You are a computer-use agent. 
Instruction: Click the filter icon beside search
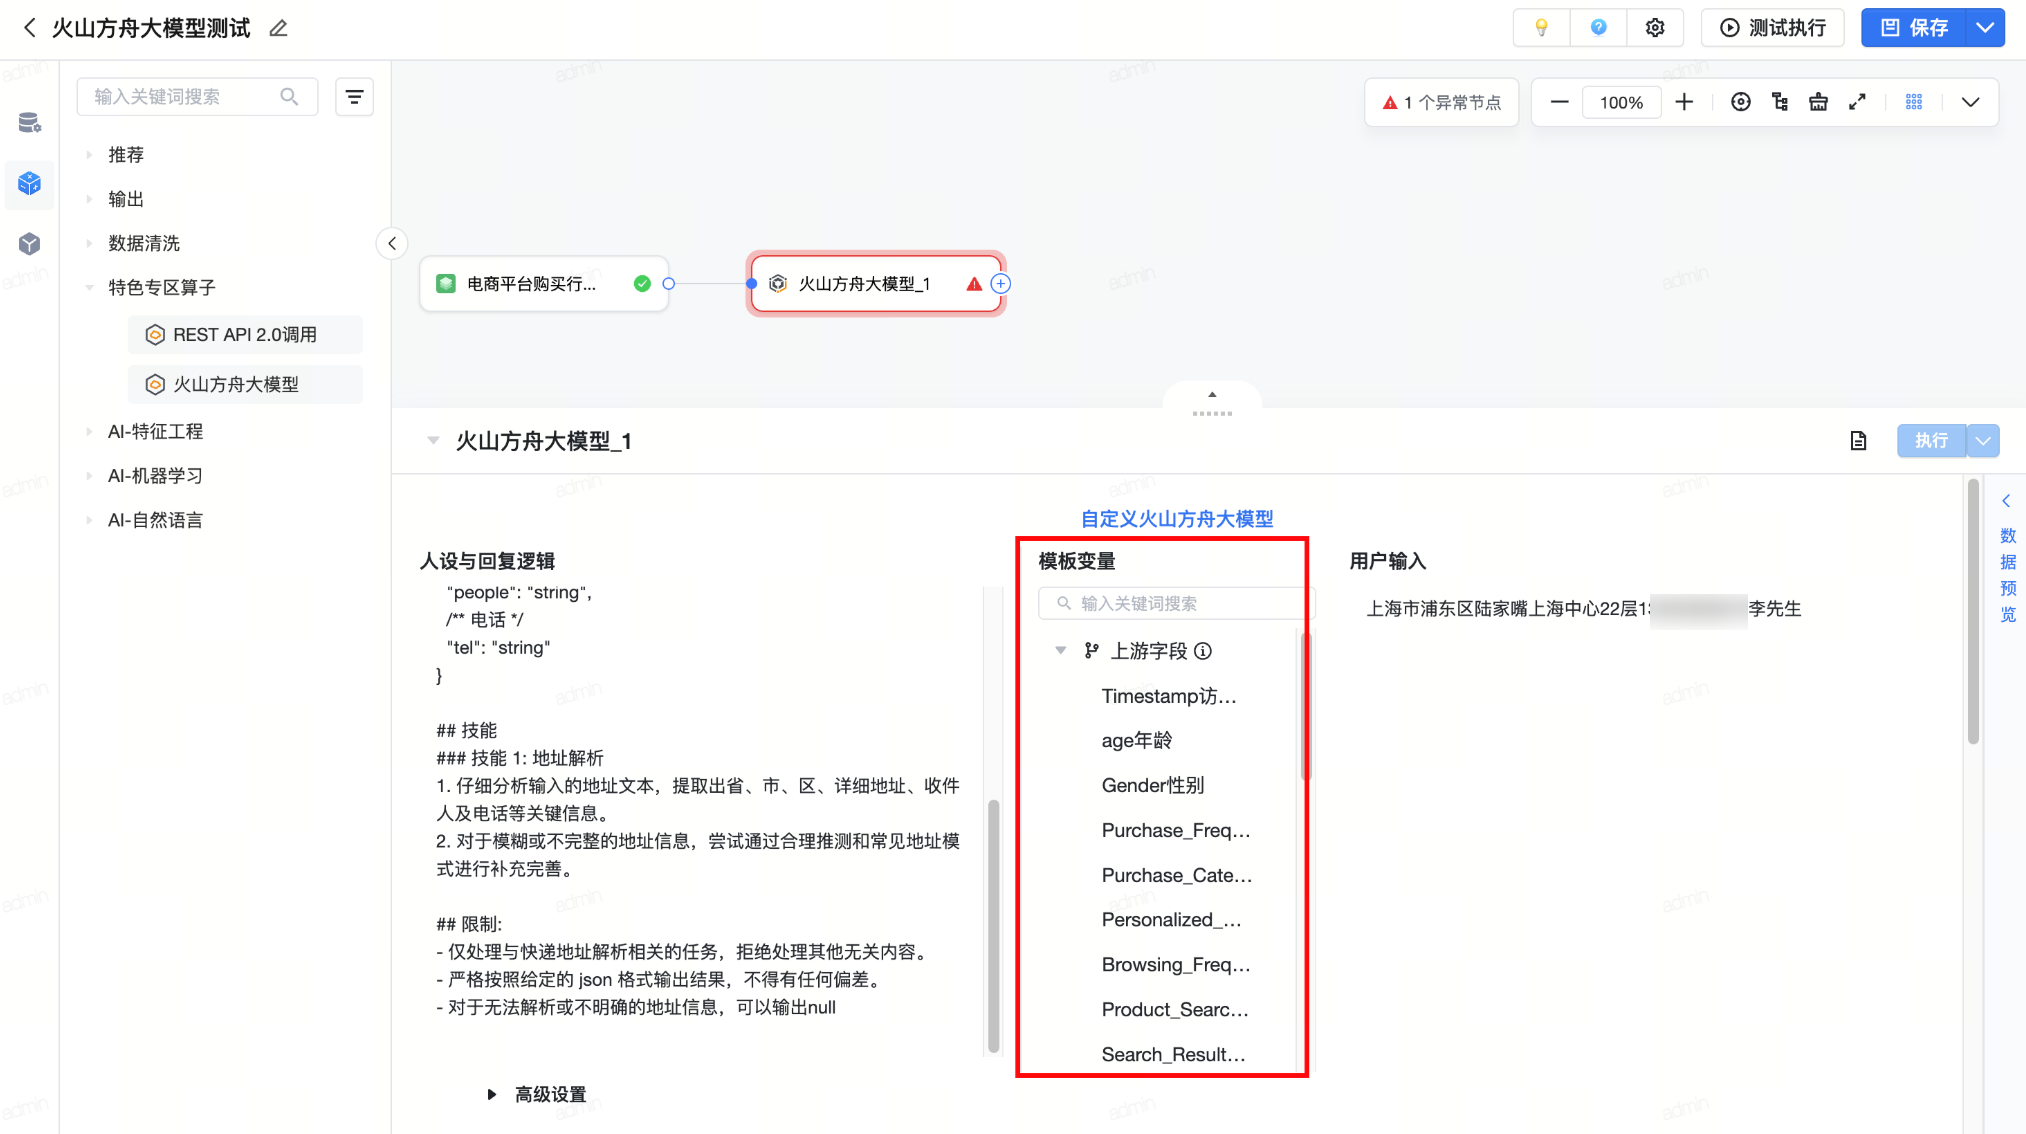click(x=354, y=97)
